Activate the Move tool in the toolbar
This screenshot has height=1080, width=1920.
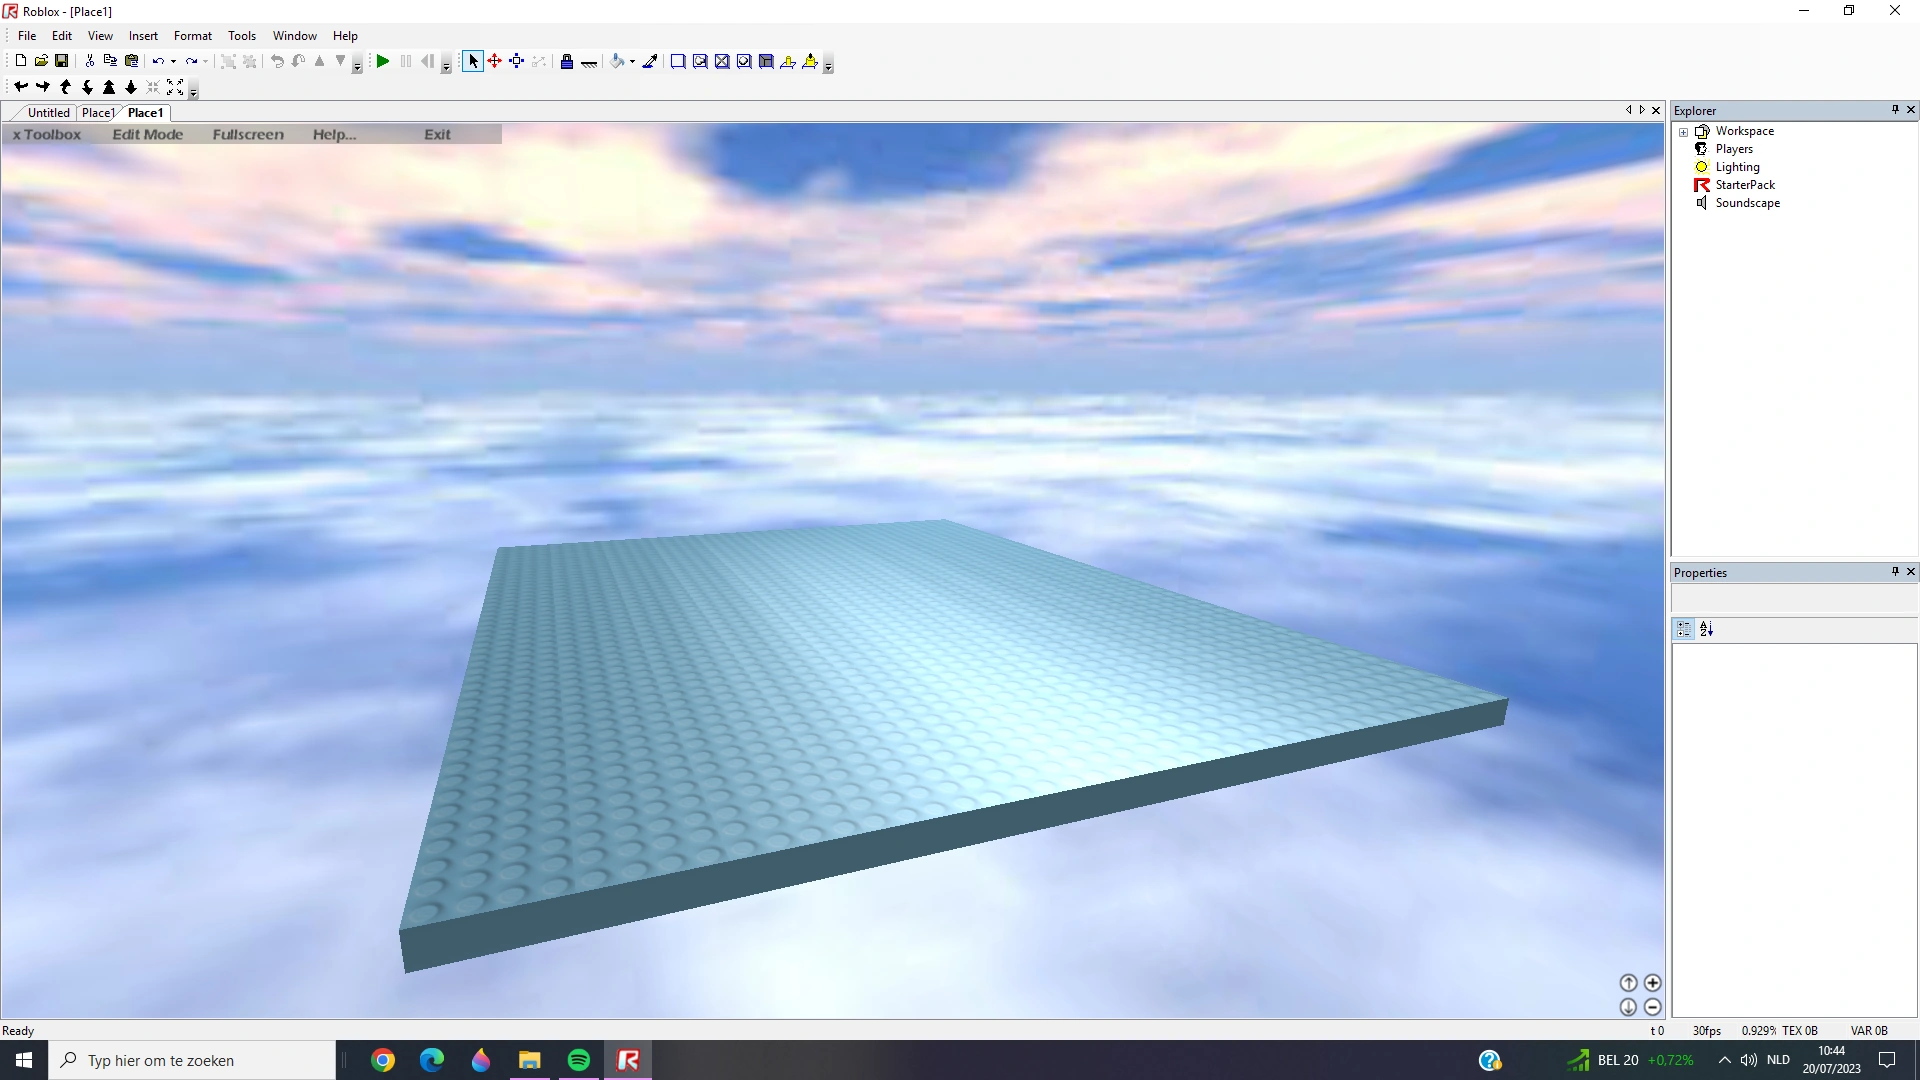[495, 61]
